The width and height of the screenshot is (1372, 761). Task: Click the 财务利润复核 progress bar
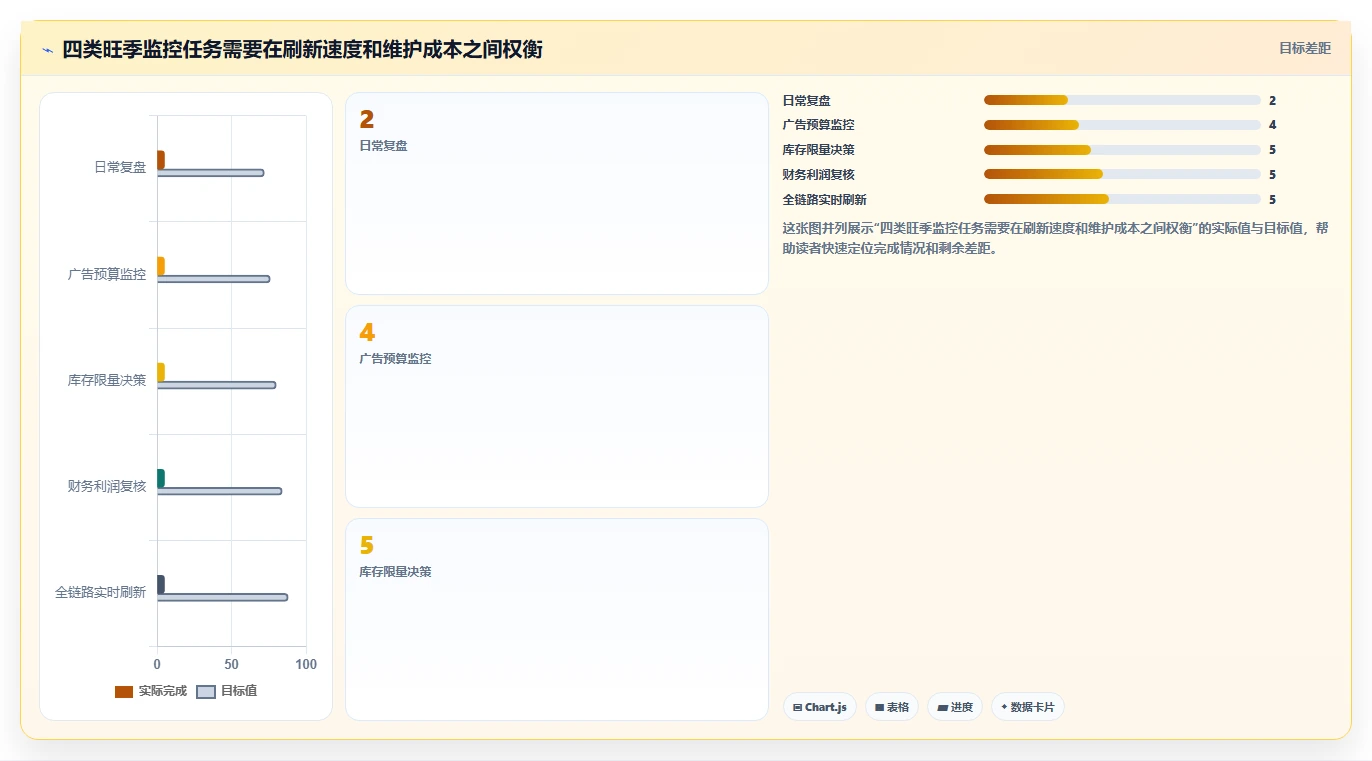tap(1122, 174)
